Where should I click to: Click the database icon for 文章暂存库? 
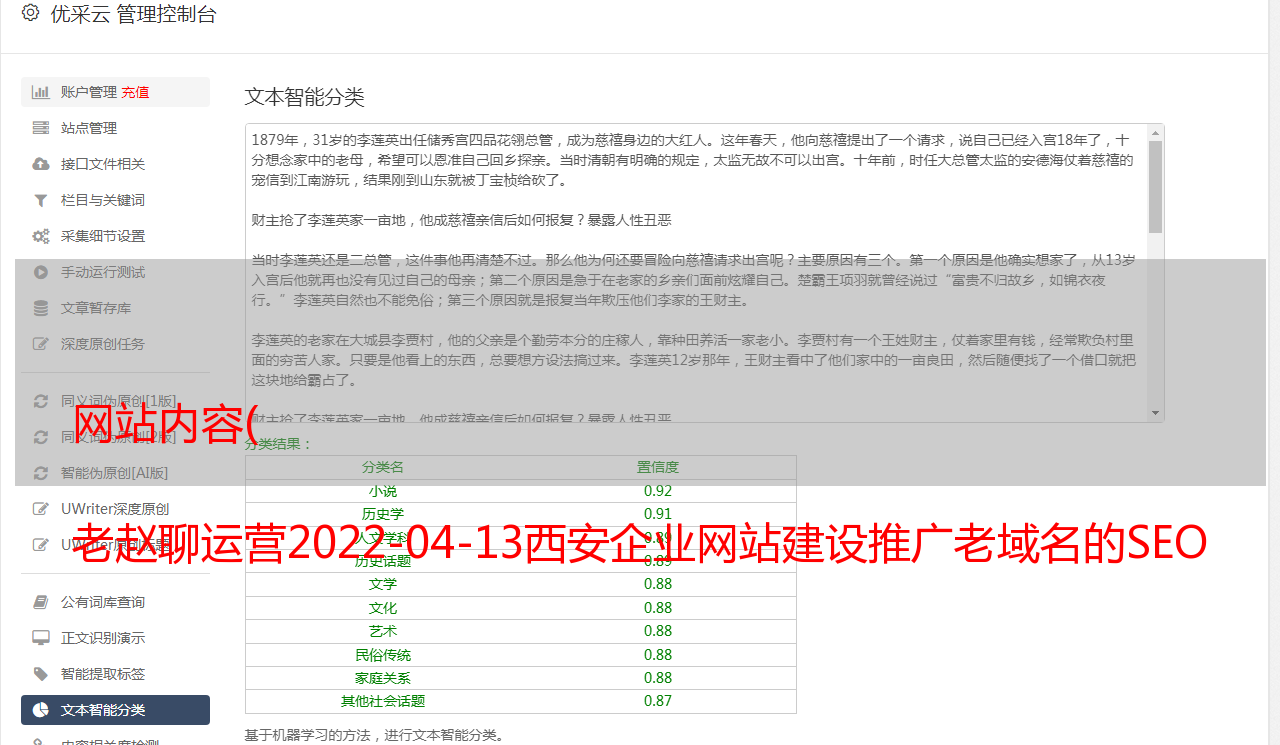coord(41,308)
